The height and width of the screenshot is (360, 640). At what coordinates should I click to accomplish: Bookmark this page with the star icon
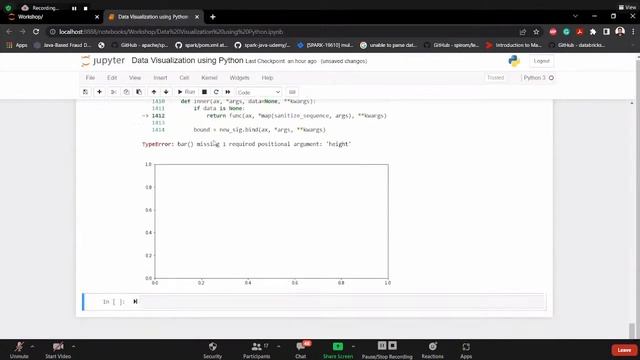coord(536,32)
